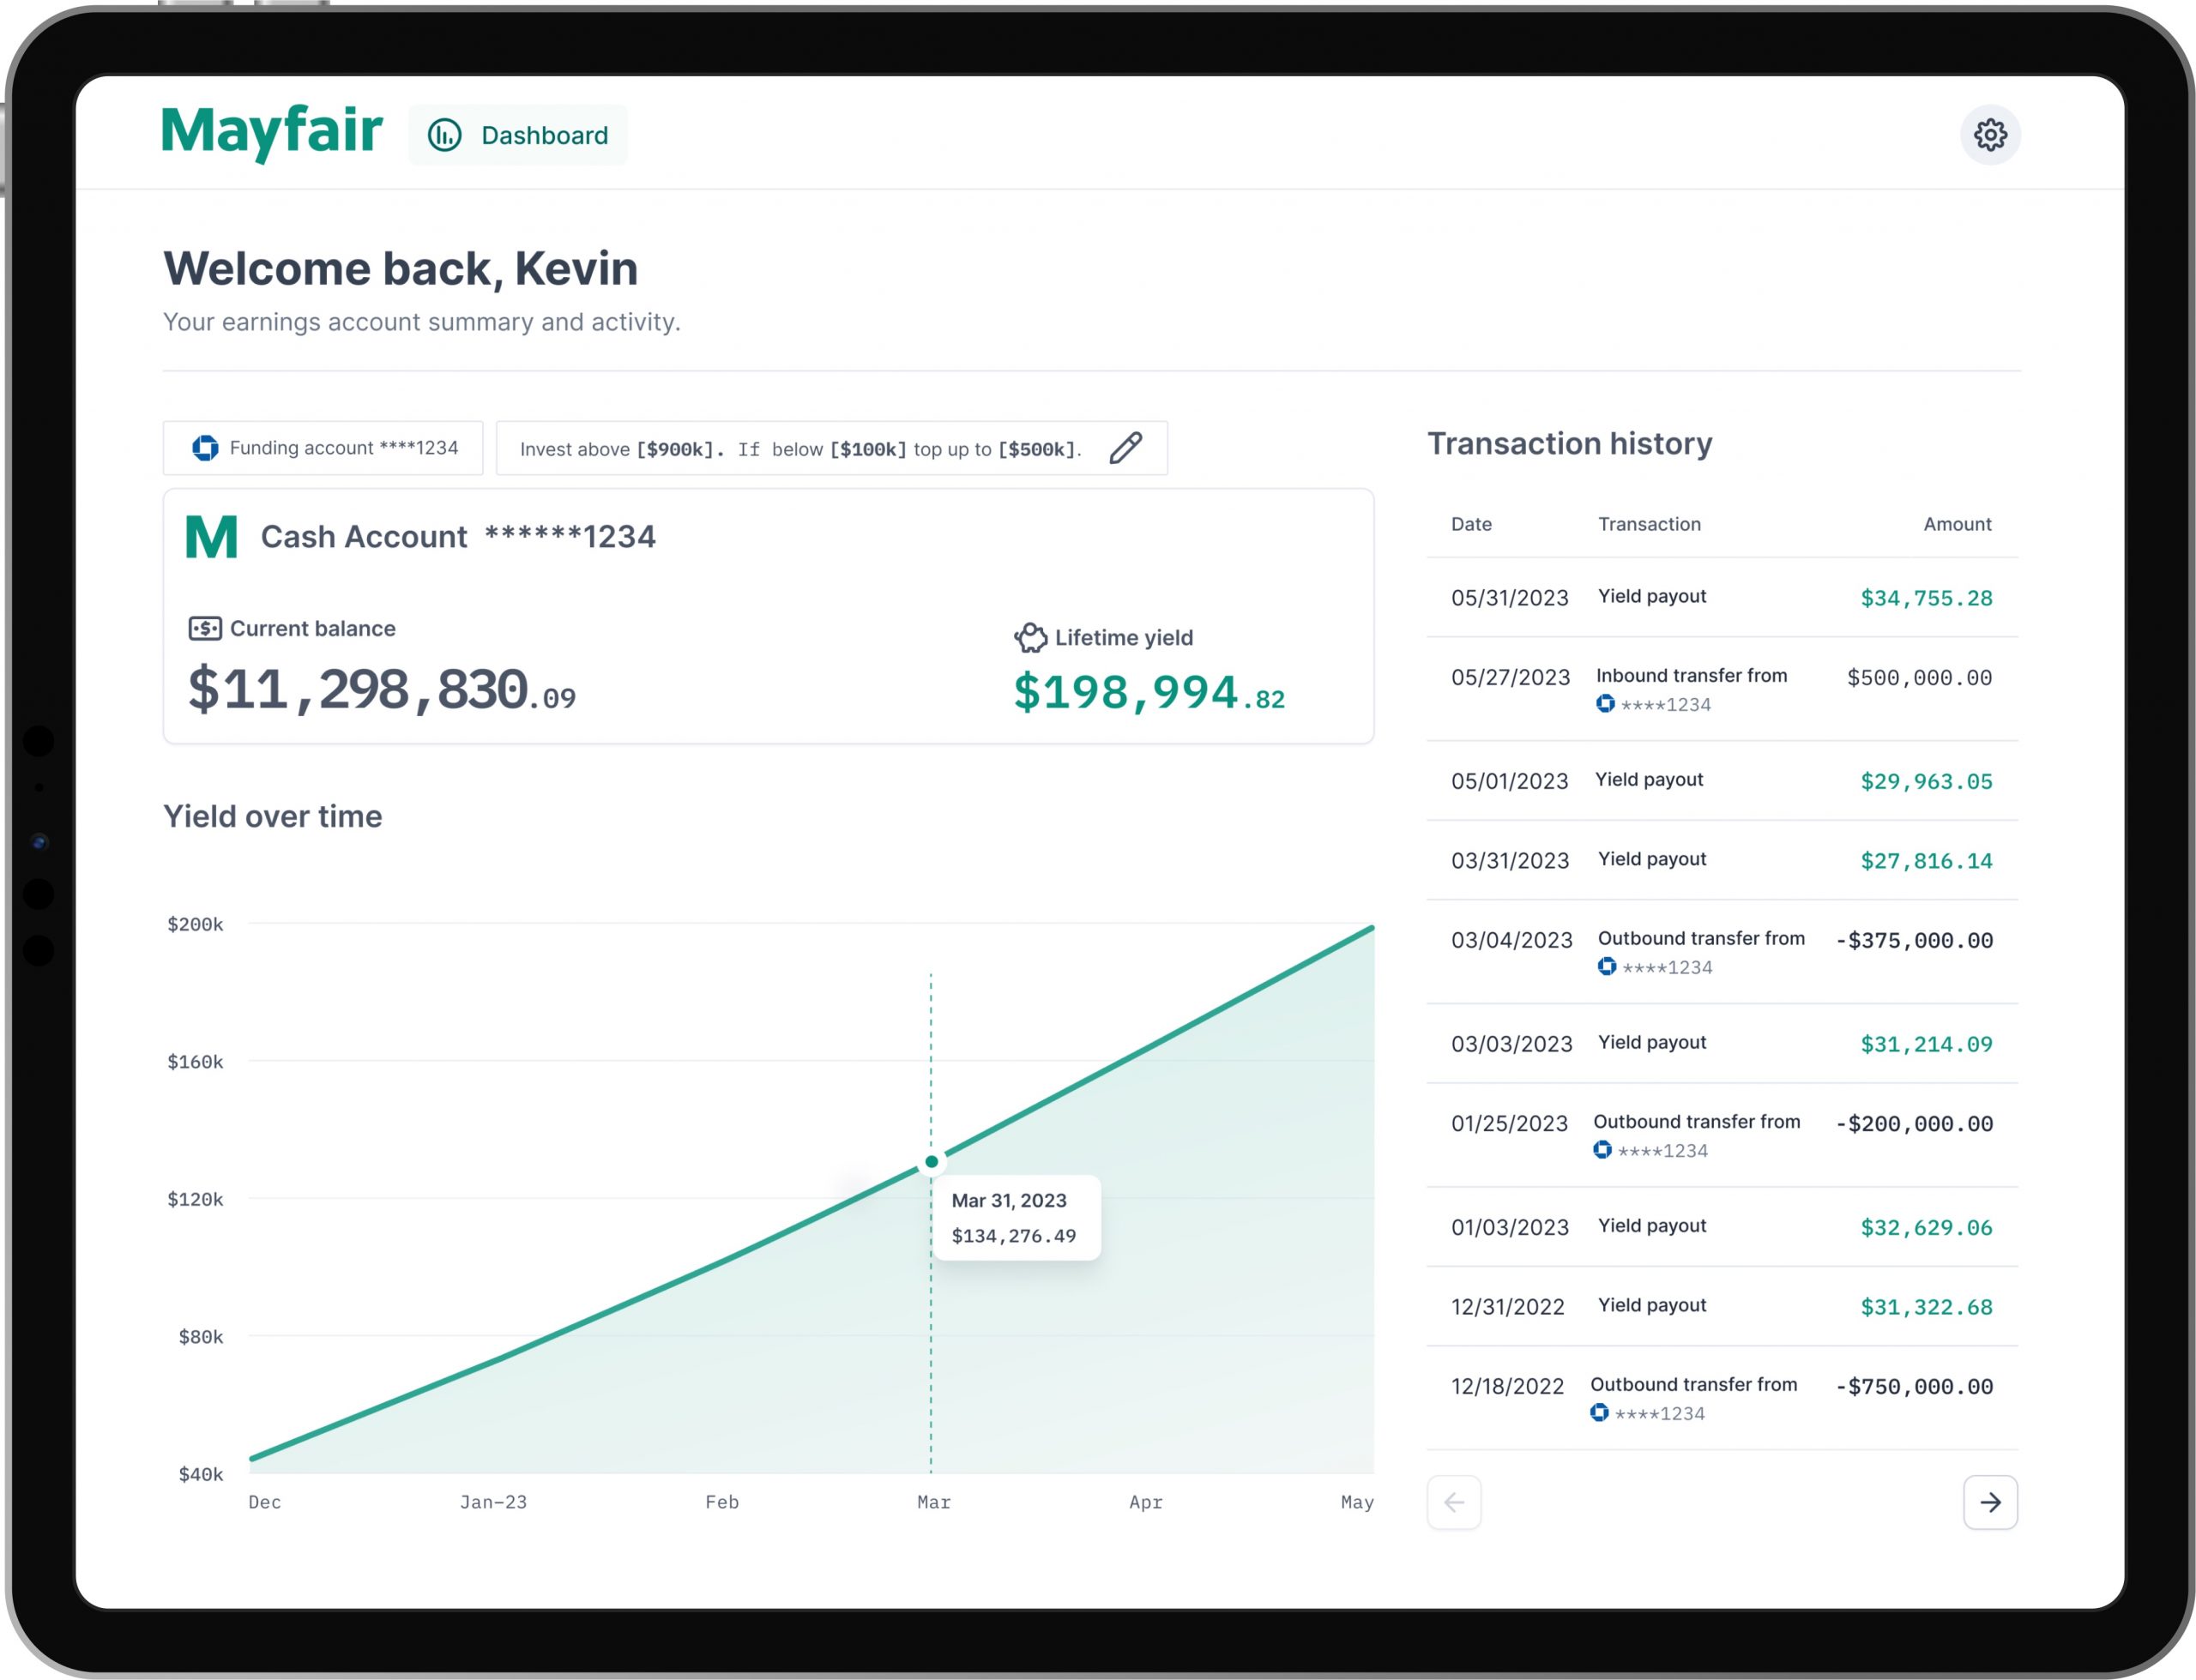This screenshot has width=2196, height=1680.
Task: Click the Chase bank icon in Funding account
Action: coord(205,448)
